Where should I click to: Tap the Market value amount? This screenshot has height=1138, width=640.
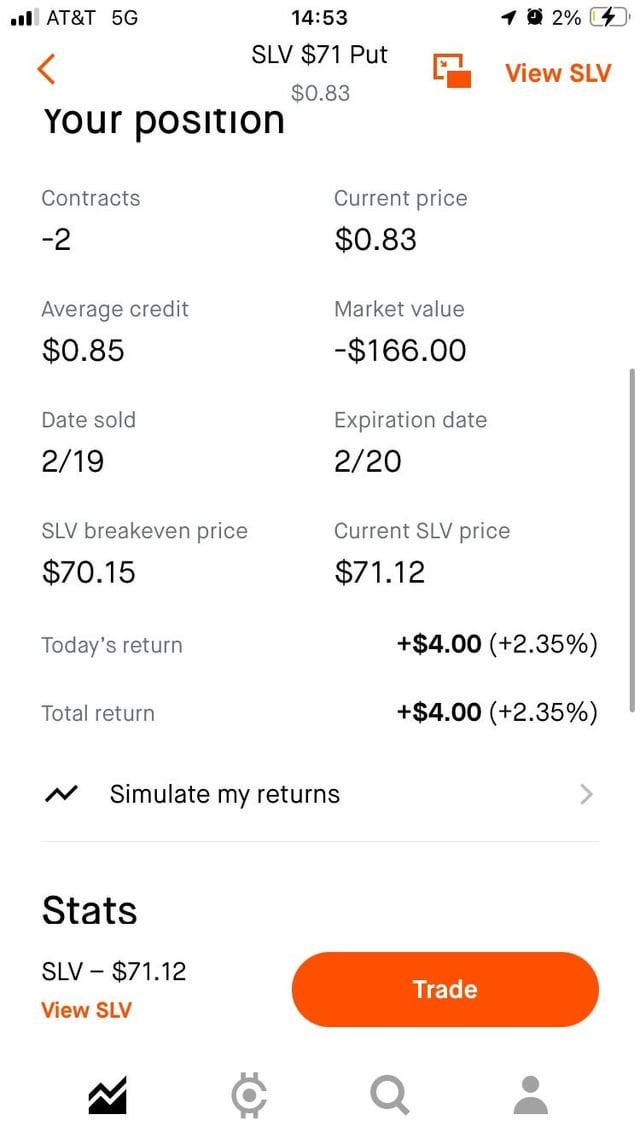coord(400,350)
